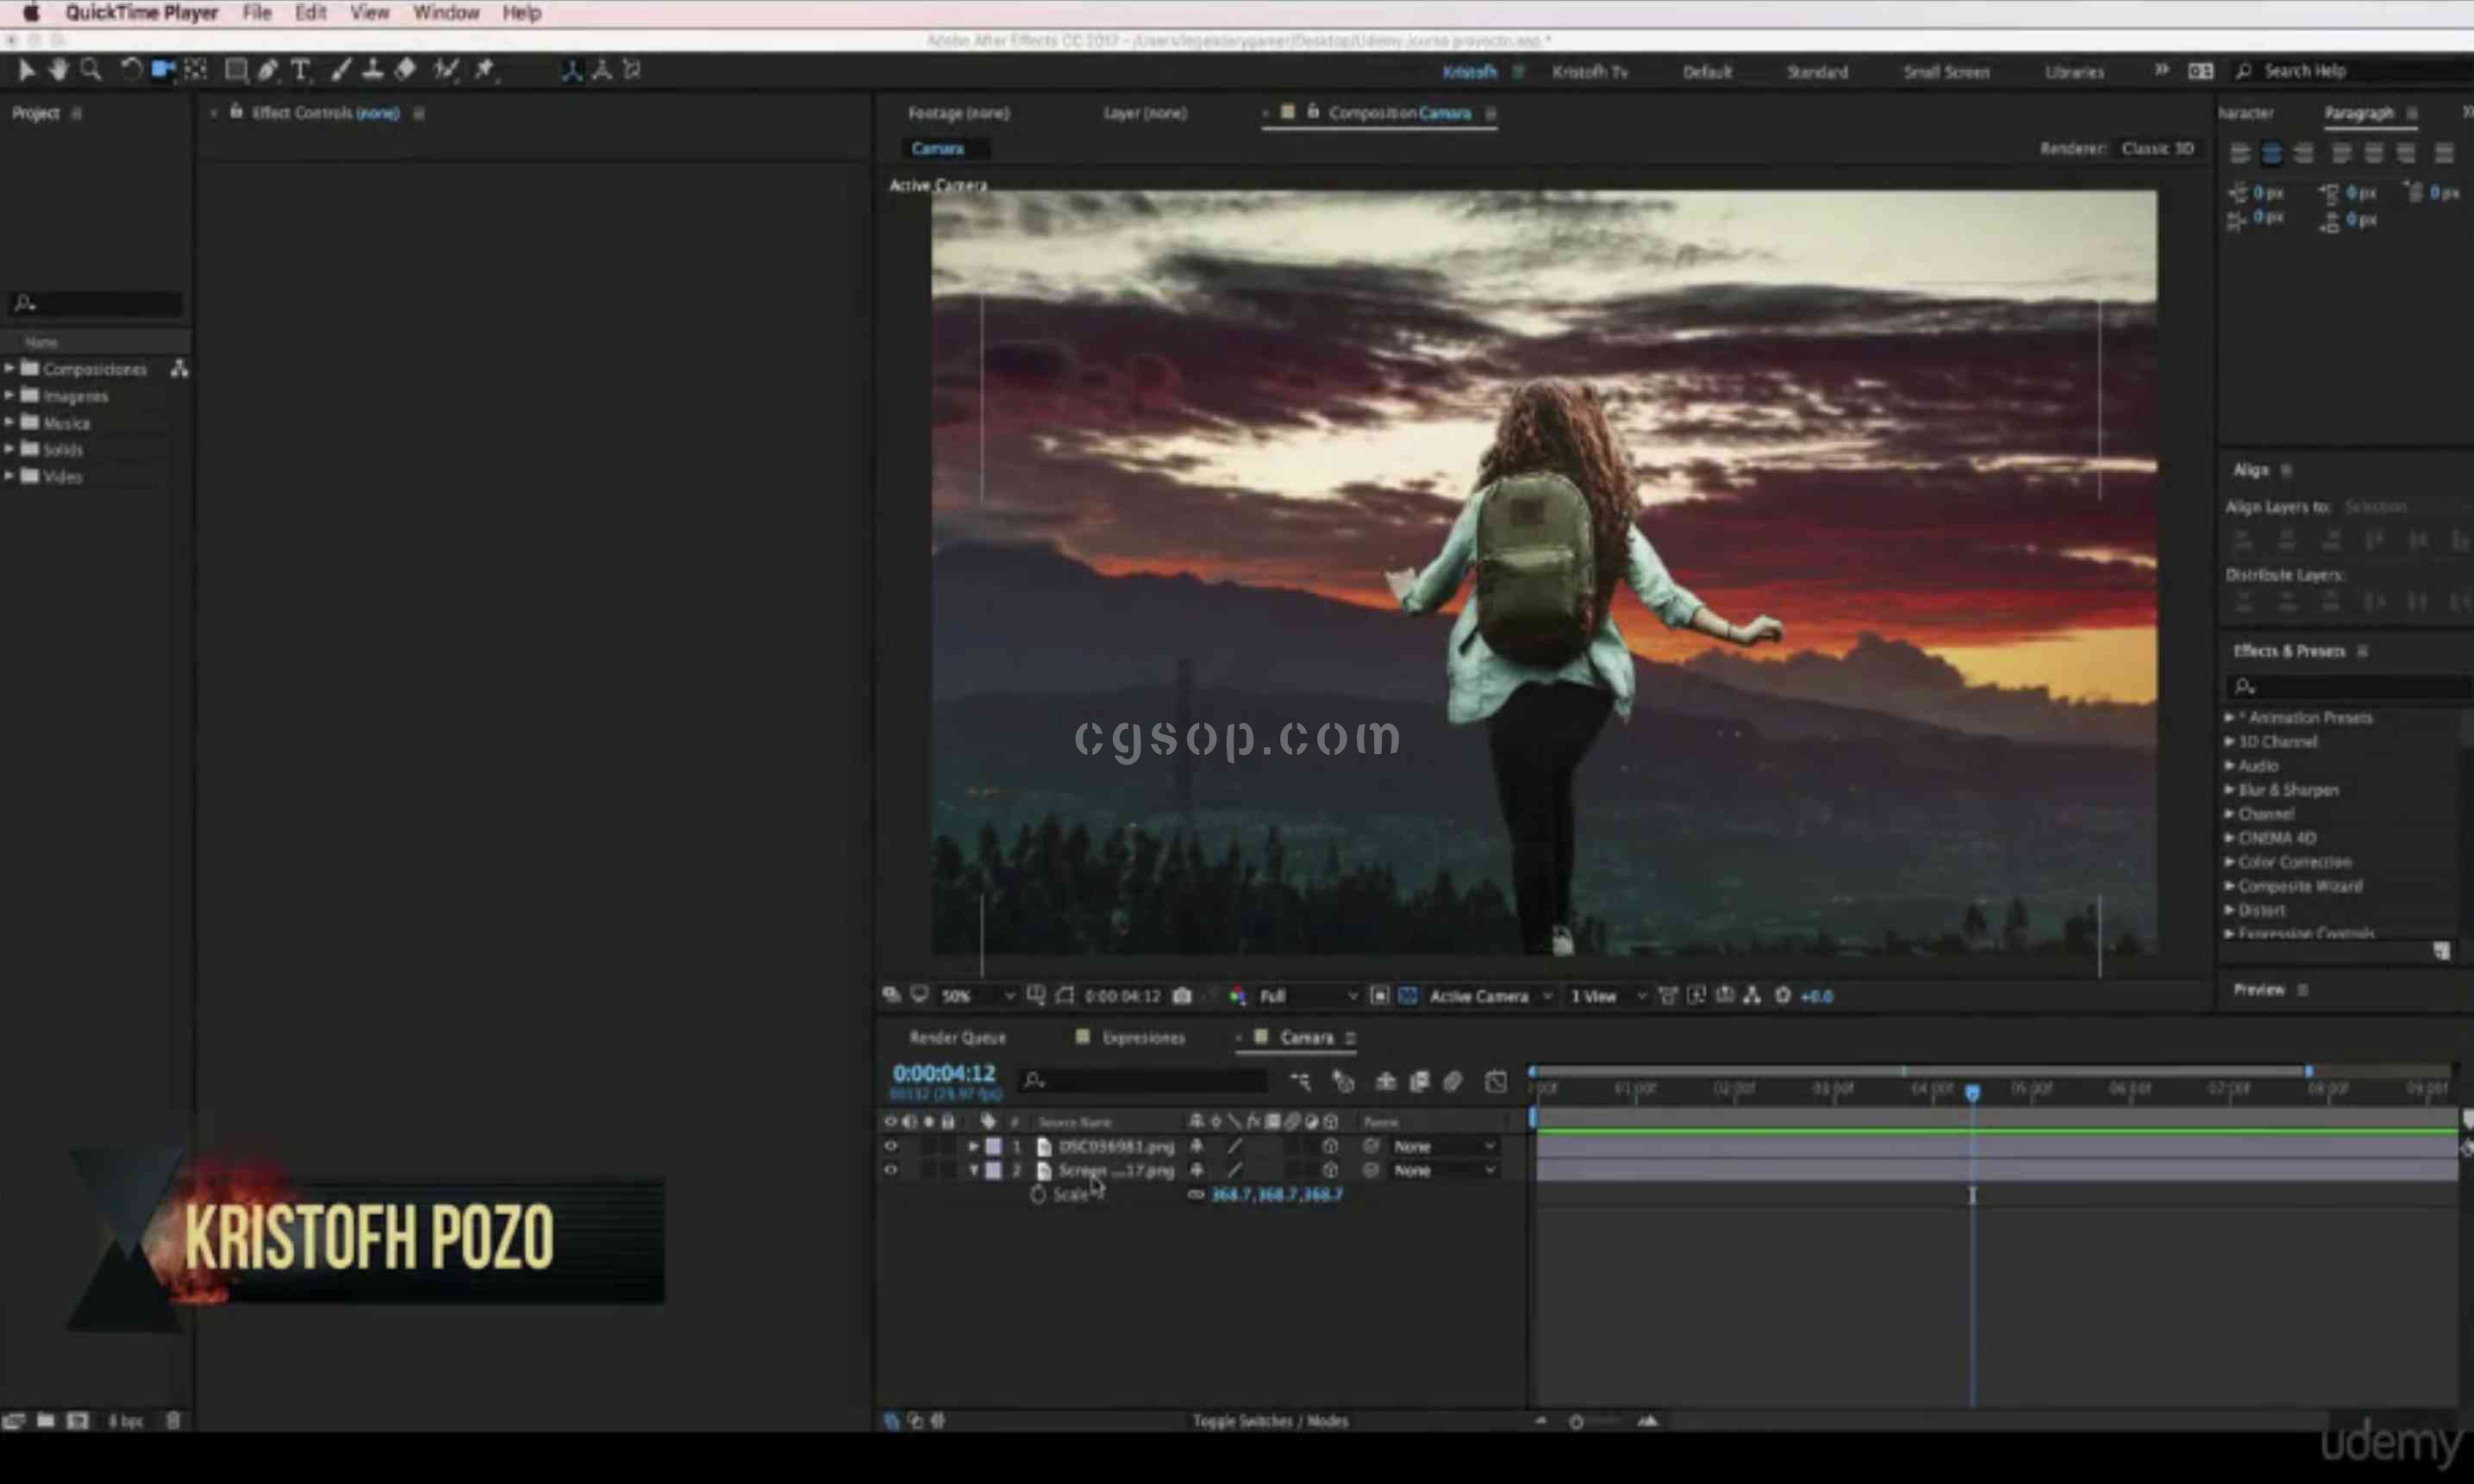This screenshot has width=2474, height=1484.
Task: Switch to the Render Queue tab
Action: coord(957,1038)
